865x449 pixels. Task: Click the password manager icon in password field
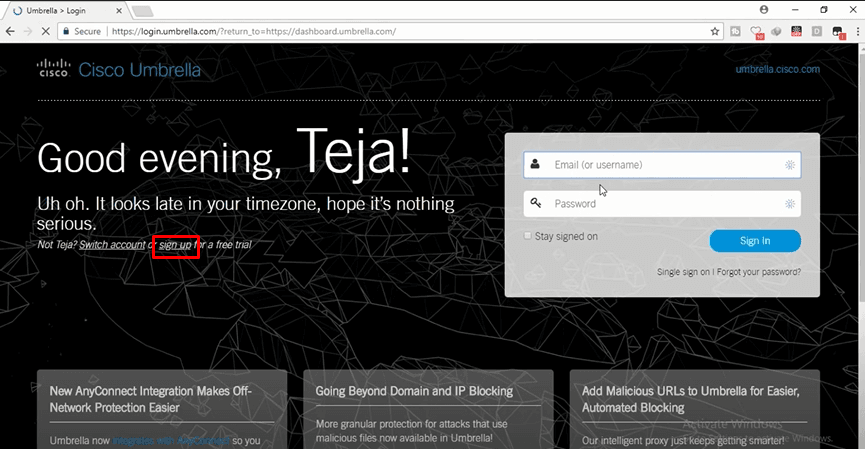pos(789,204)
